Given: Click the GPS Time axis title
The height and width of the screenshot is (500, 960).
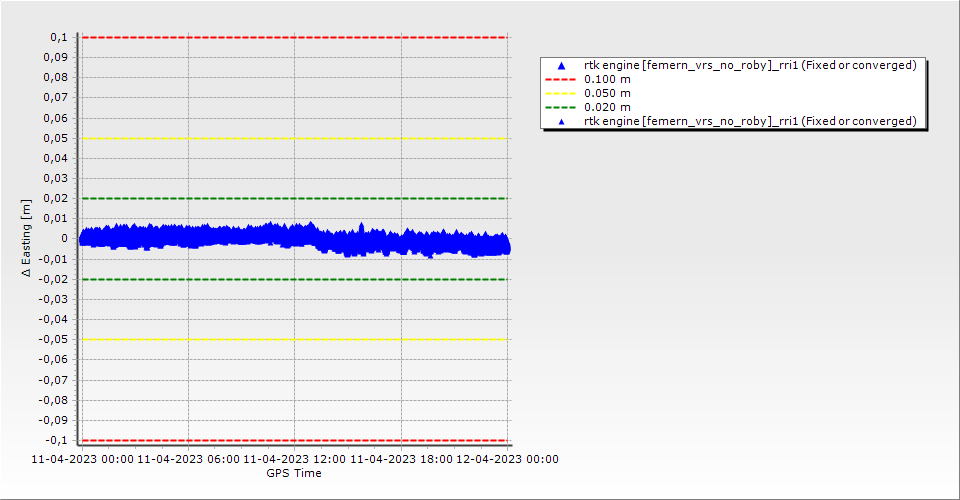Looking at the screenshot, I should click(294, 473).
